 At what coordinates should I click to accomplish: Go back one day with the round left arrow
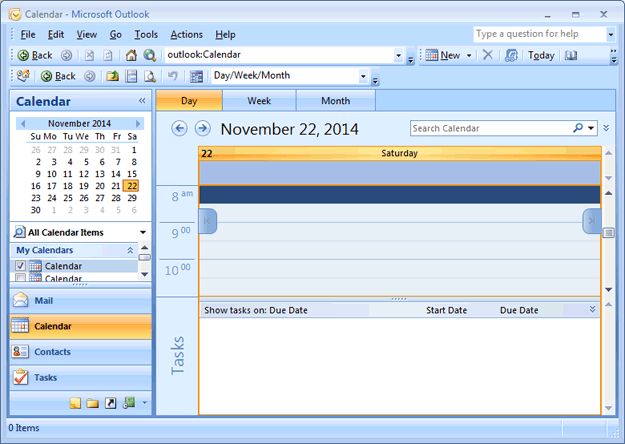coord(179,128)
